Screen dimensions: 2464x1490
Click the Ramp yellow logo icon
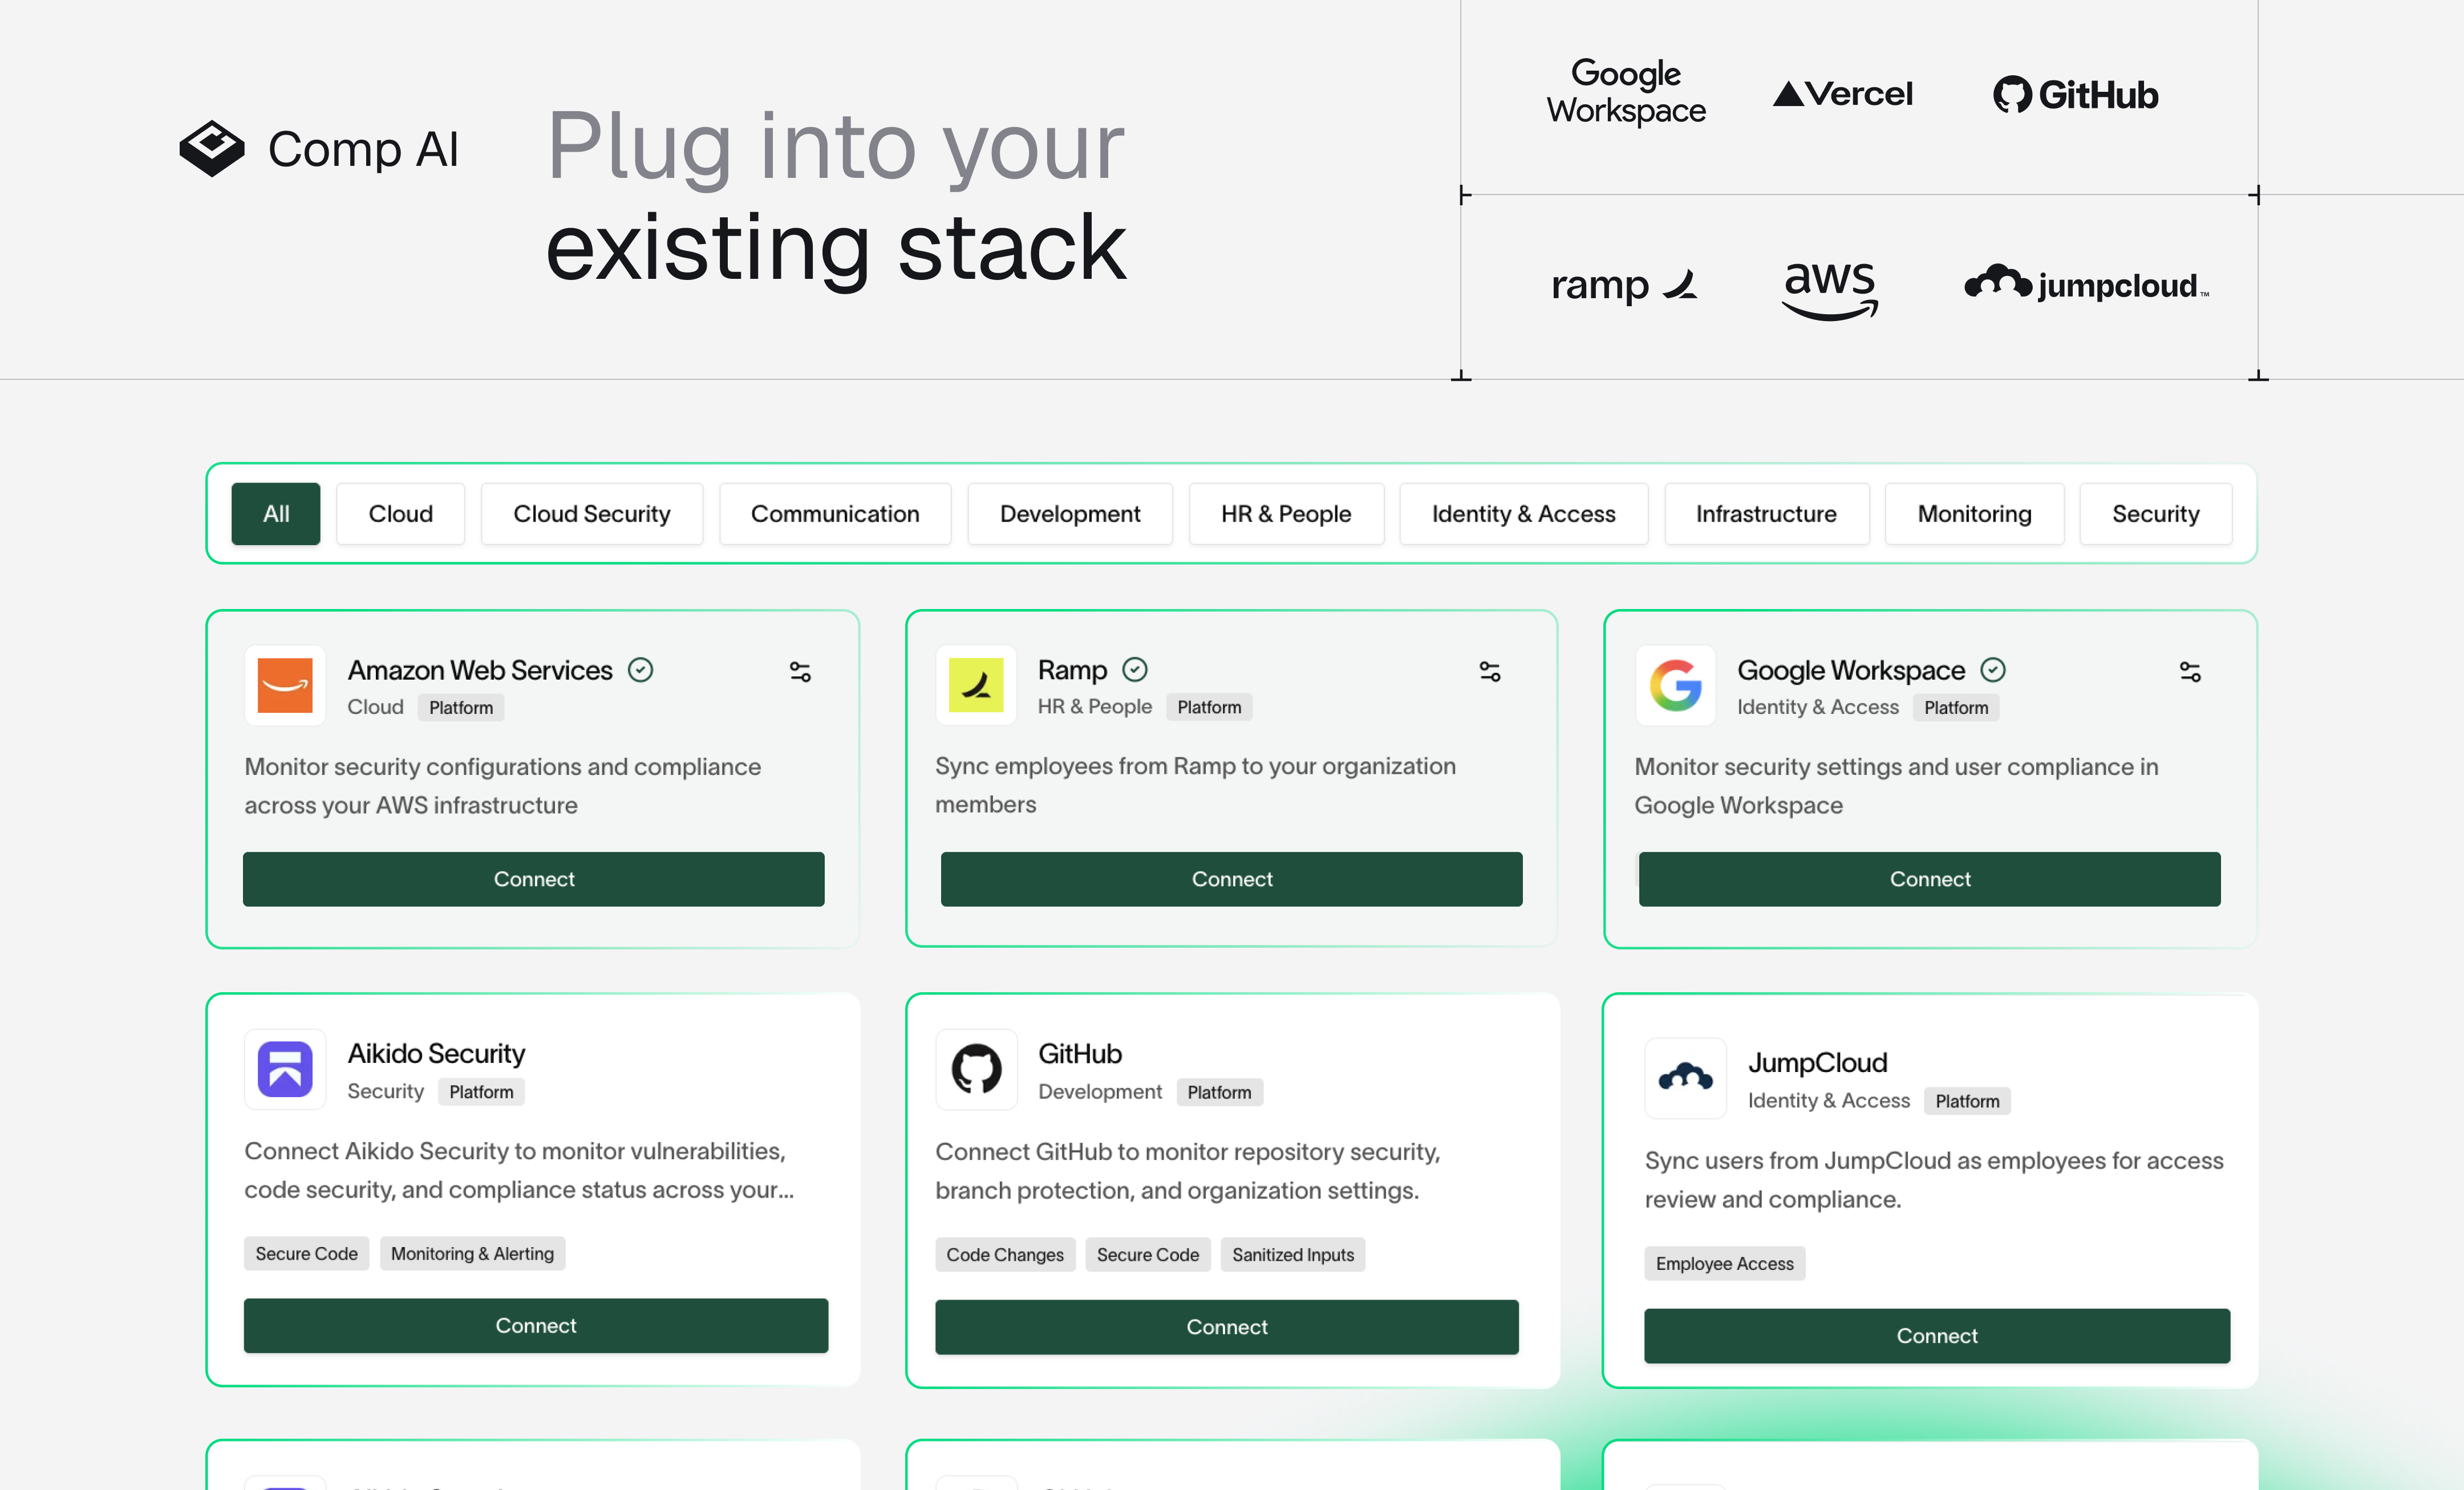pyautogui.click(x=976, y=685)
